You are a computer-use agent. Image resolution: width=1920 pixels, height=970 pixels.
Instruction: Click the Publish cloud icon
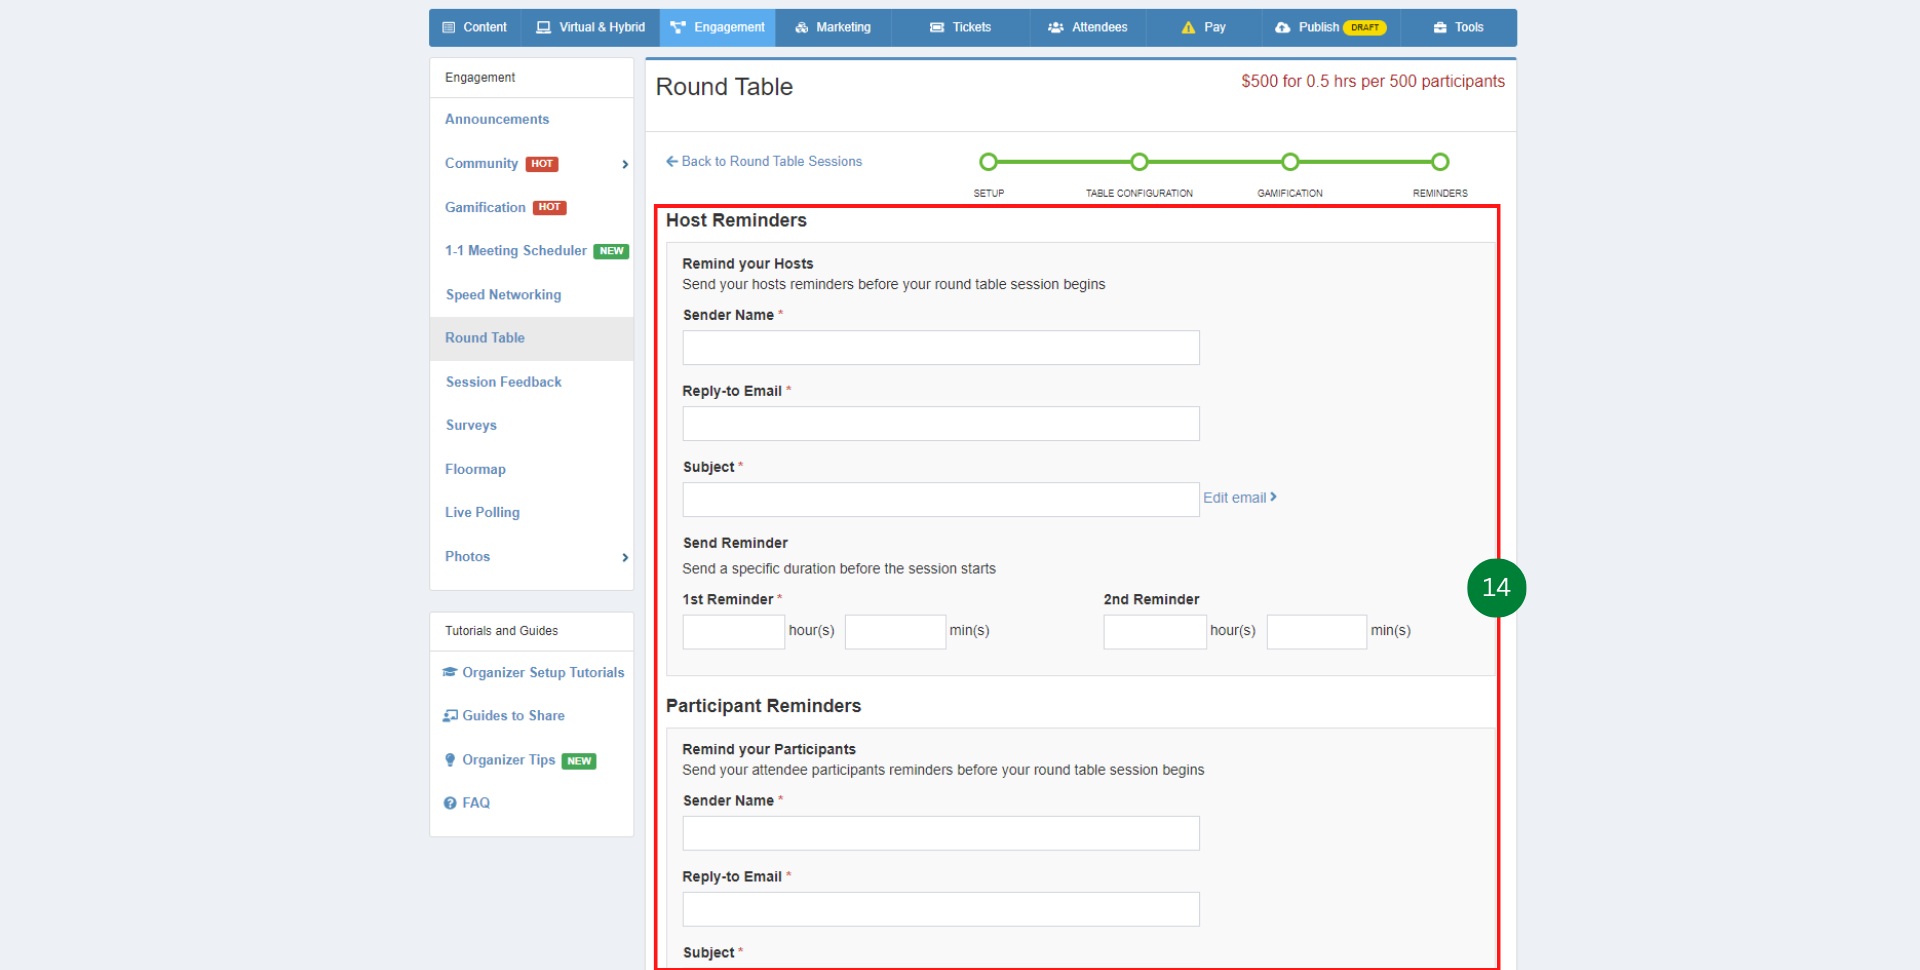click(x=1282, y=28)
